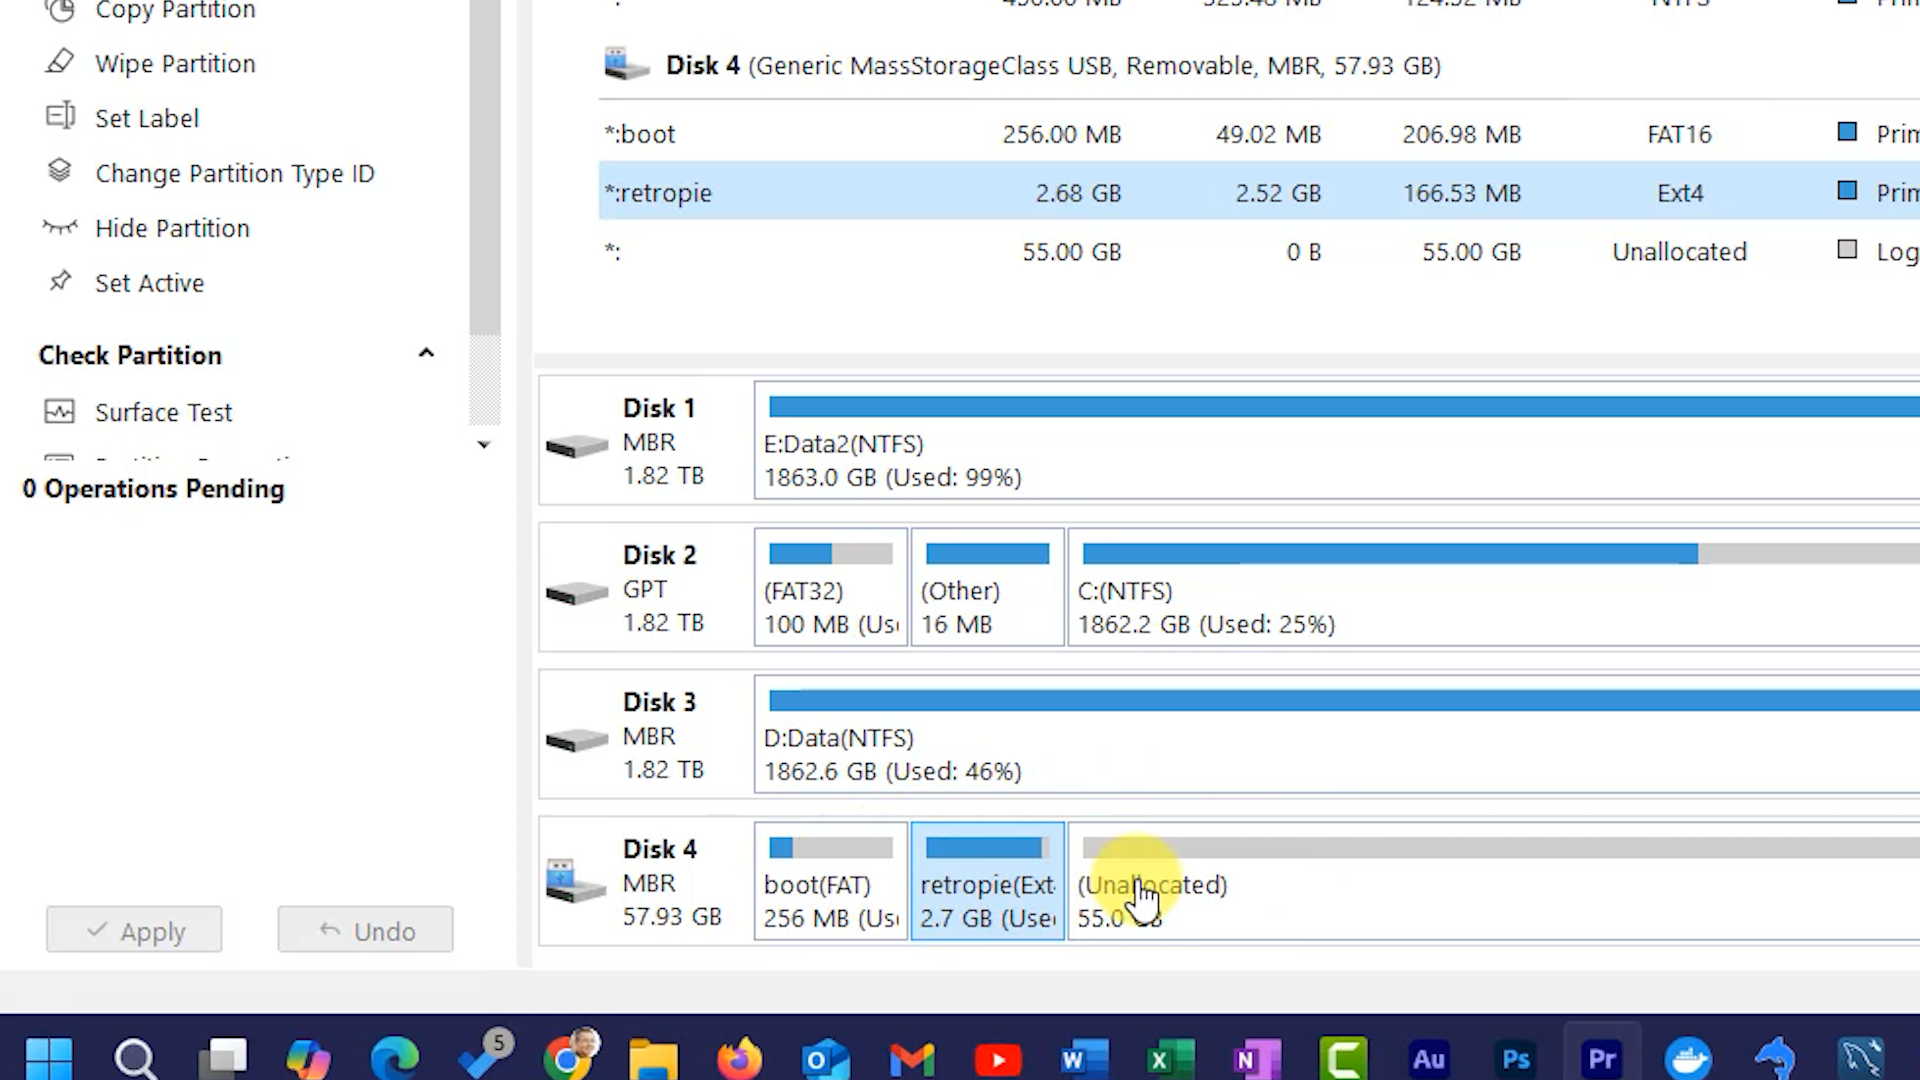Select the Hide Partition tool

[172, 228]
